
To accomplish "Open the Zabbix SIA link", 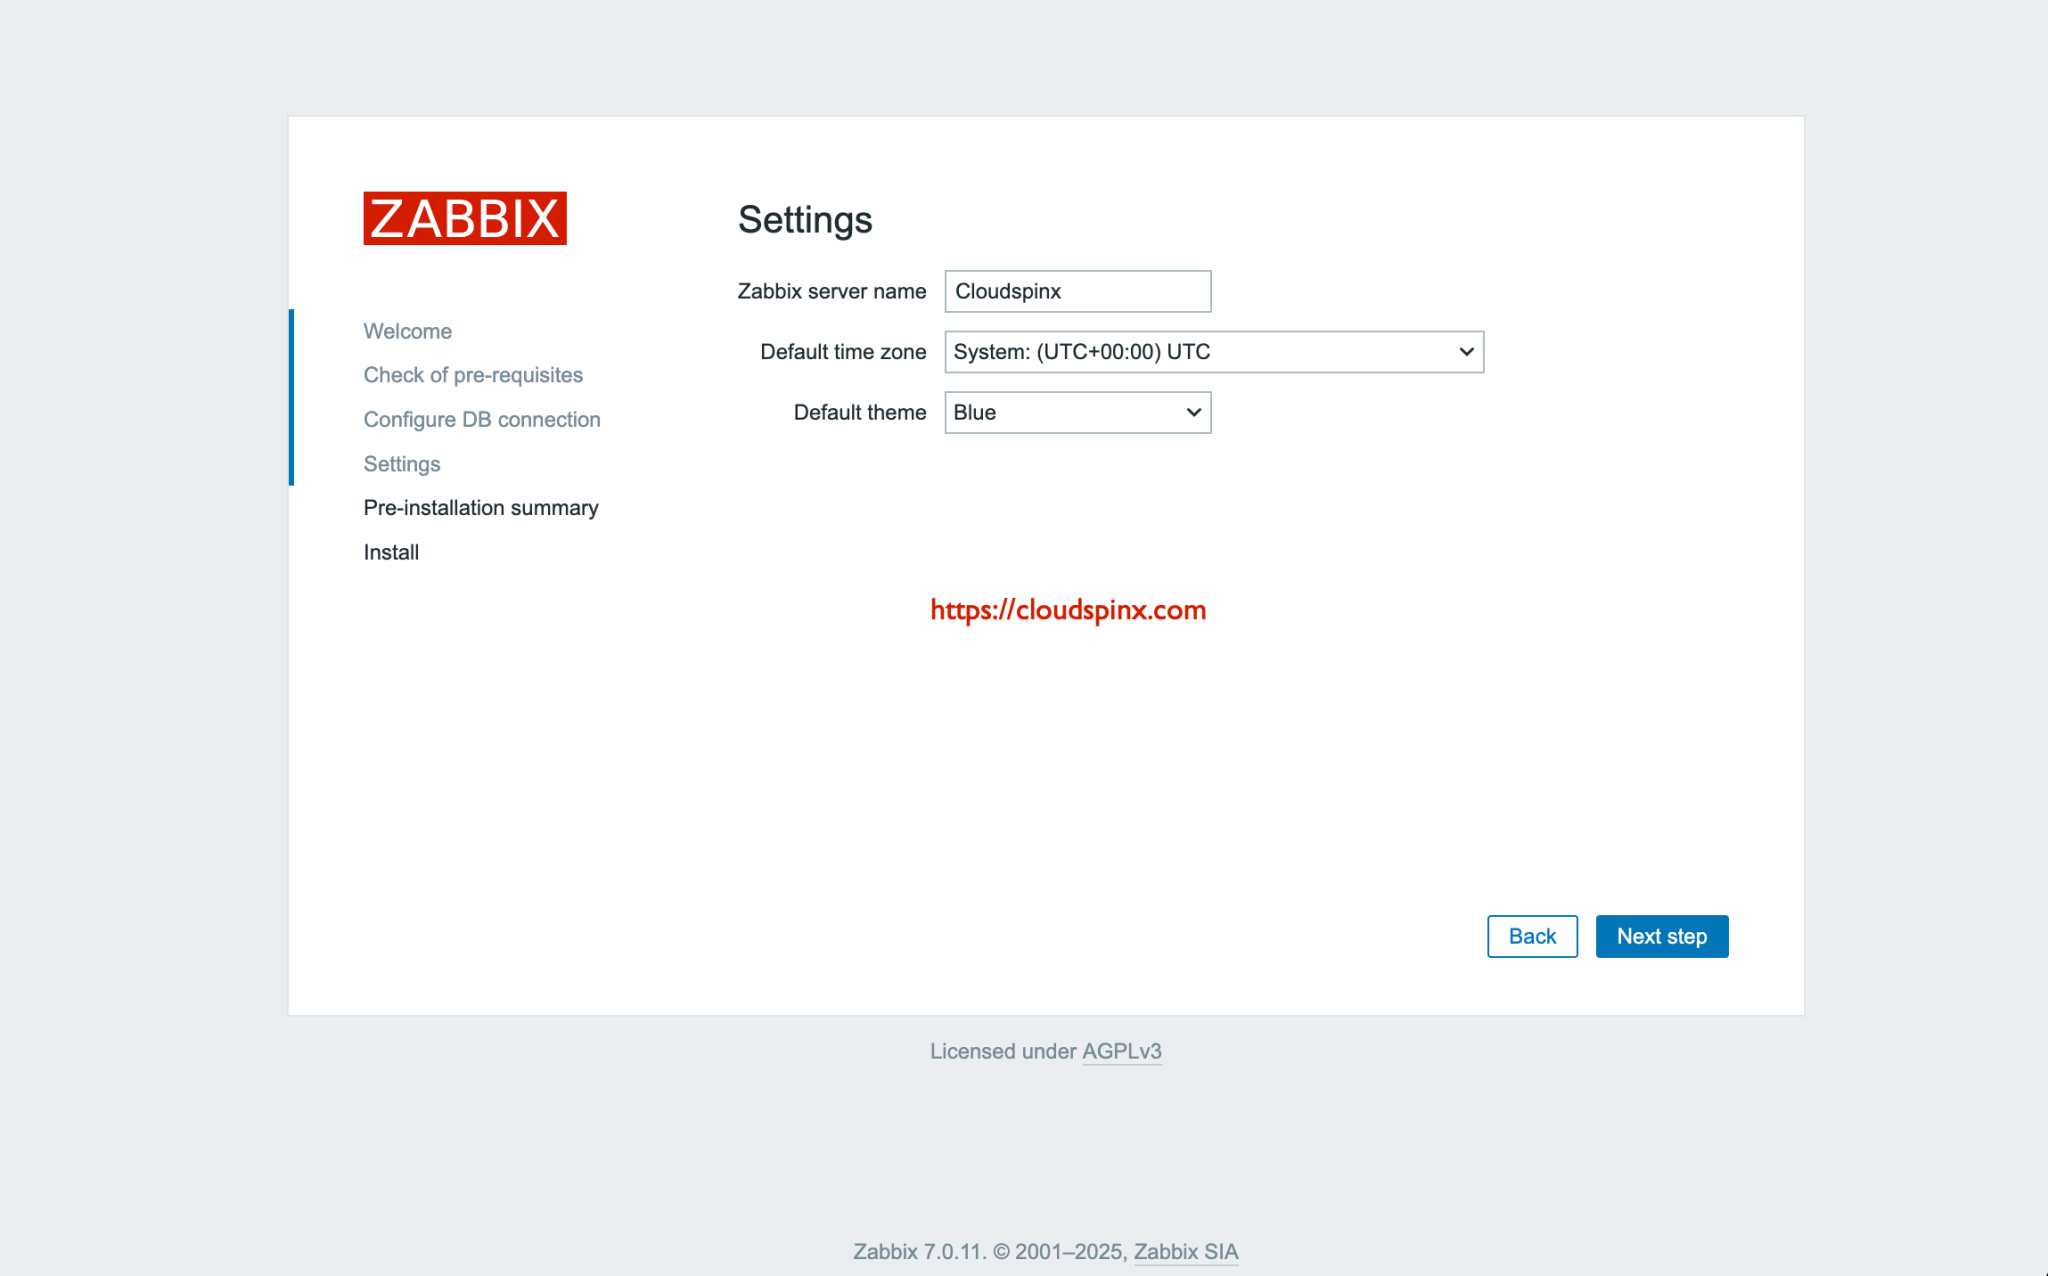I will 1185,1251.
